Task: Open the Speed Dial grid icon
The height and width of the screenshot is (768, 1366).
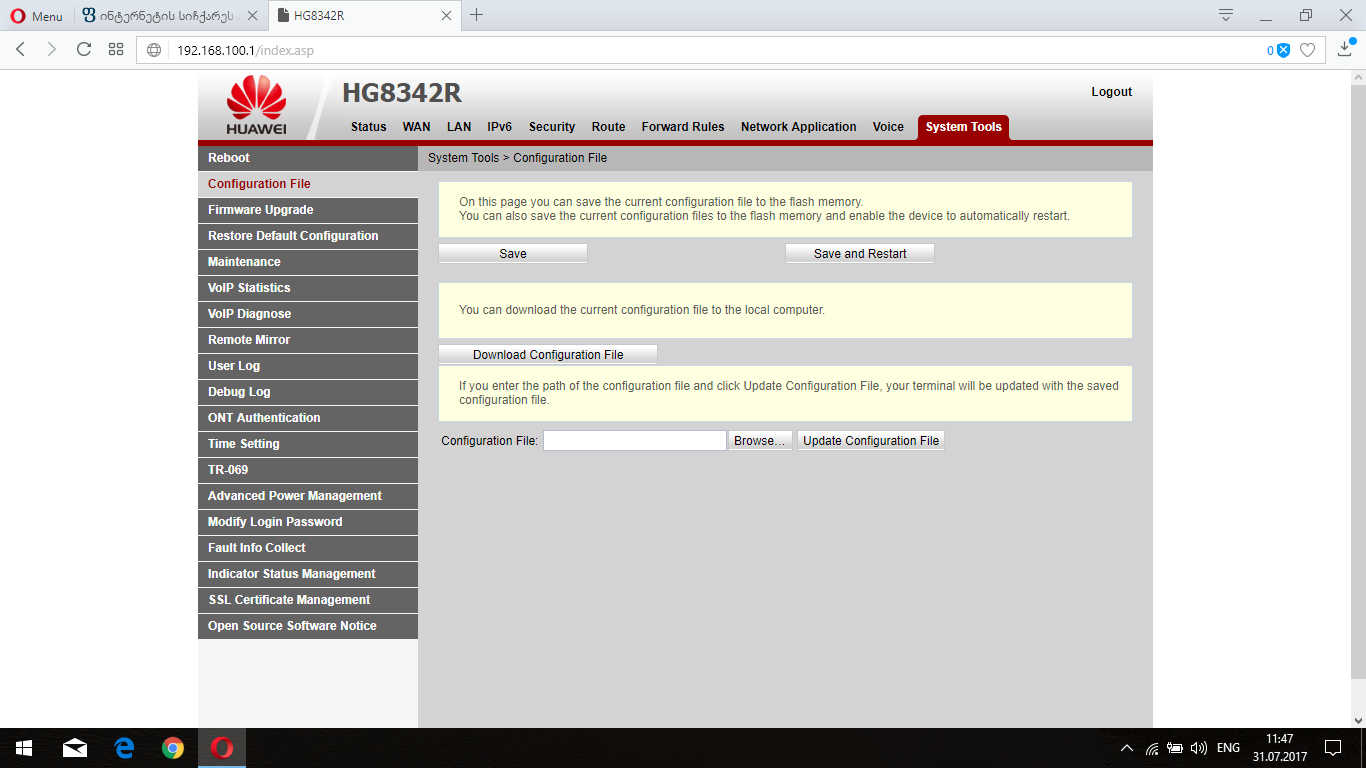Action: point(116,49)
